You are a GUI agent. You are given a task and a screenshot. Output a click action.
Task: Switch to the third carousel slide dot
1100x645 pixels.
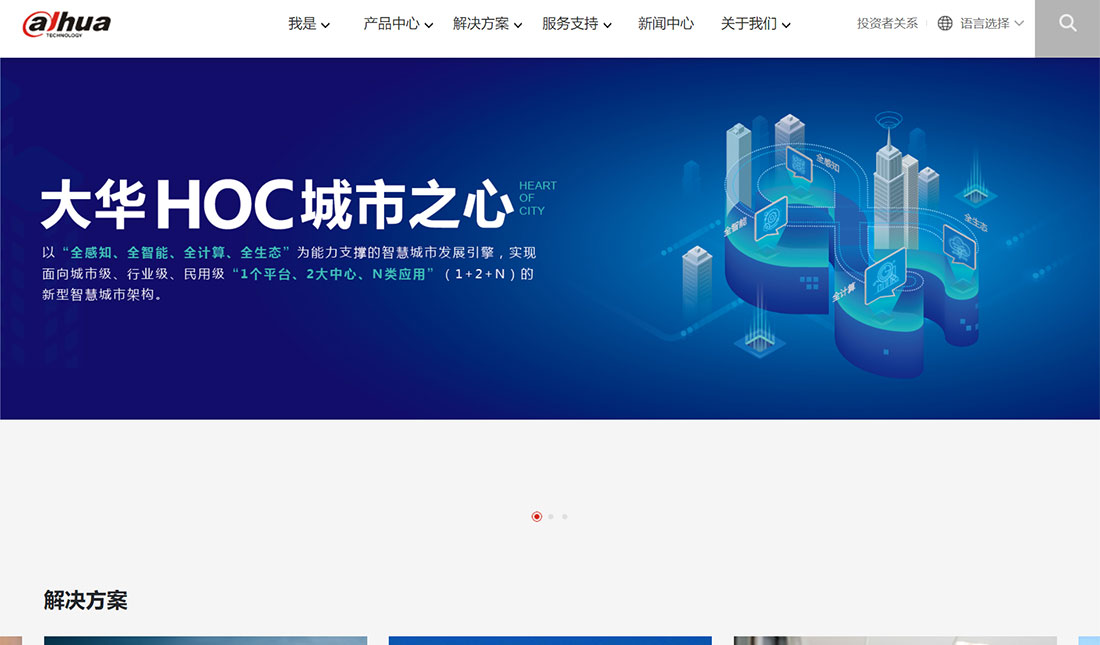565,517
